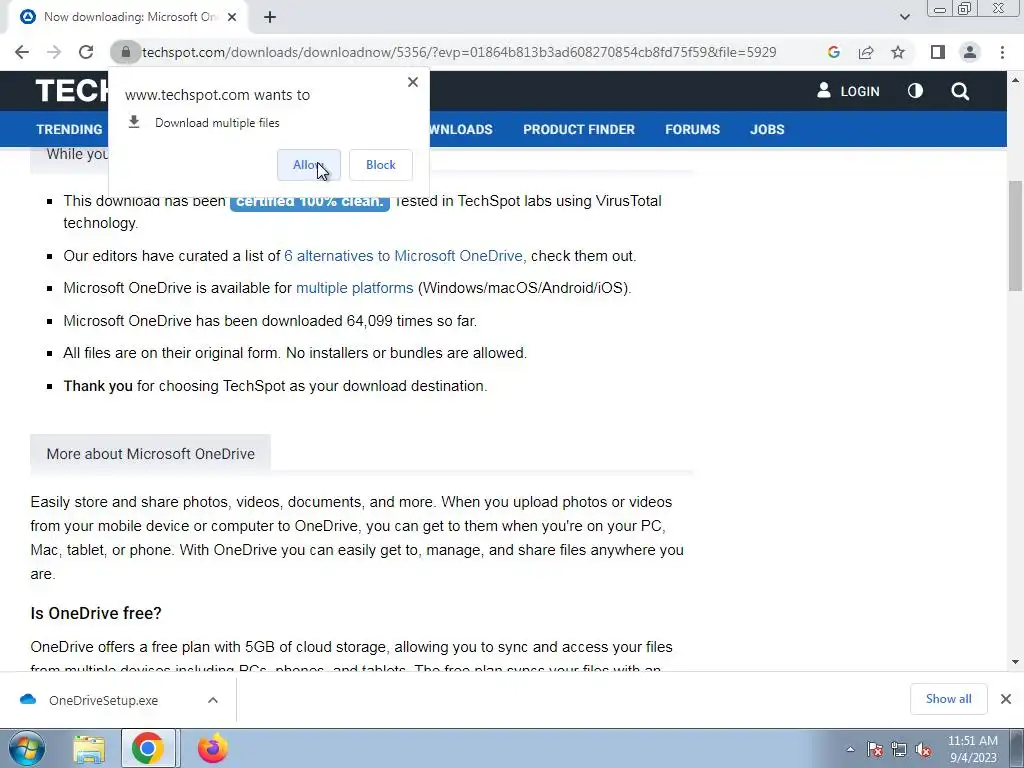The height and width of the screenshot is (768, 1024).
Task: Click the scrollbar down arrow
Action: [1015, 662]
